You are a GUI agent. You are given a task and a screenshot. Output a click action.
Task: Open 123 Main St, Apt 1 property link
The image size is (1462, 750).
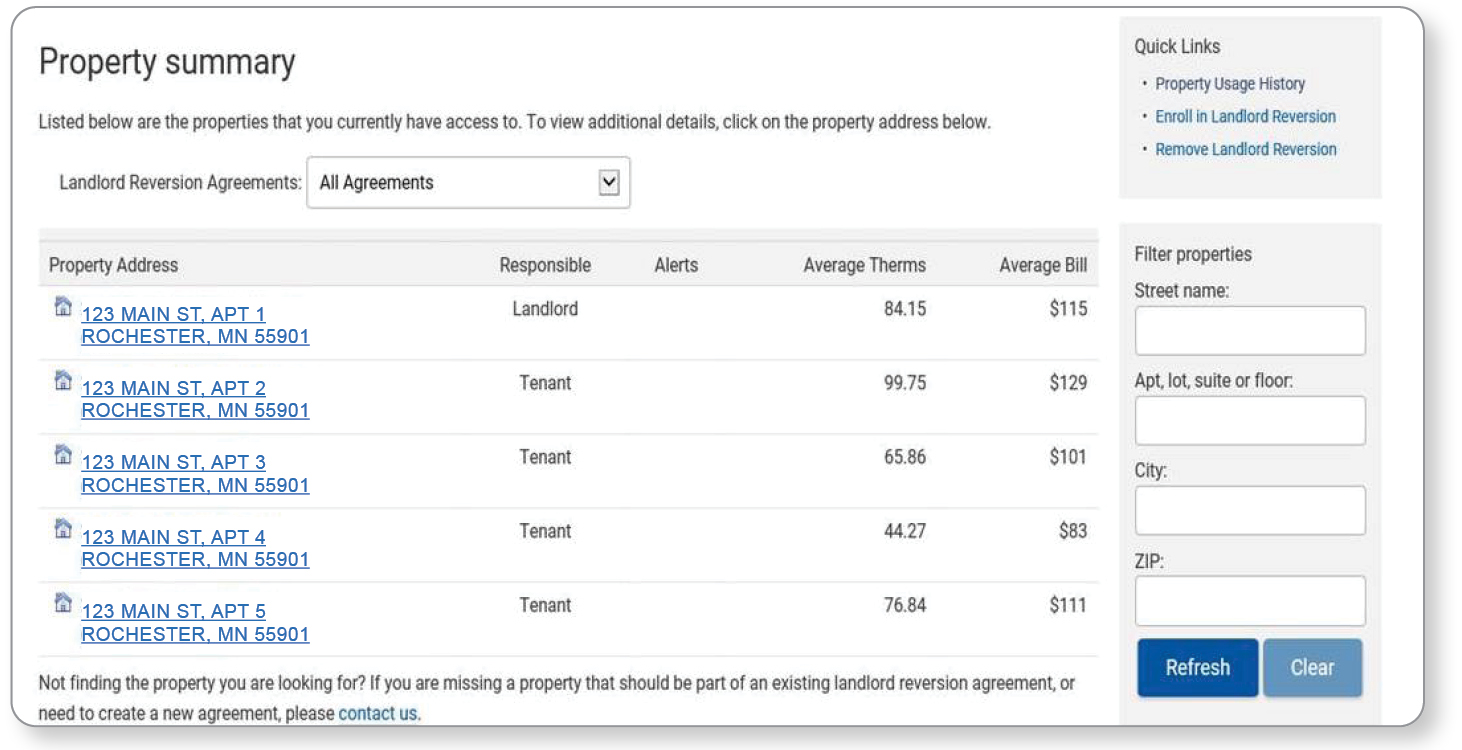195,325
